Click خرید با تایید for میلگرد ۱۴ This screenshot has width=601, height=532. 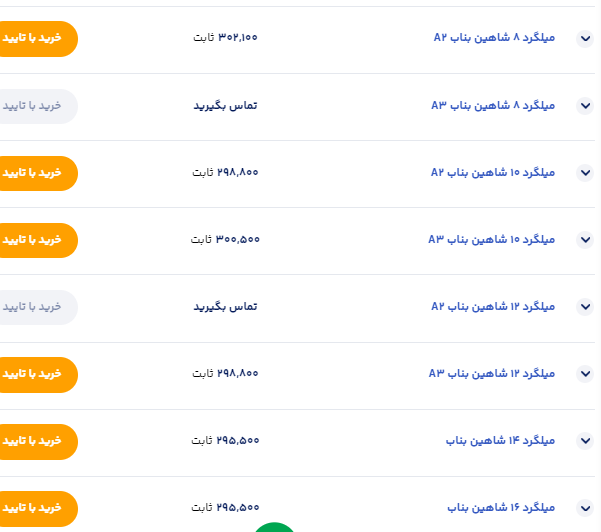[x=35, y=441]
